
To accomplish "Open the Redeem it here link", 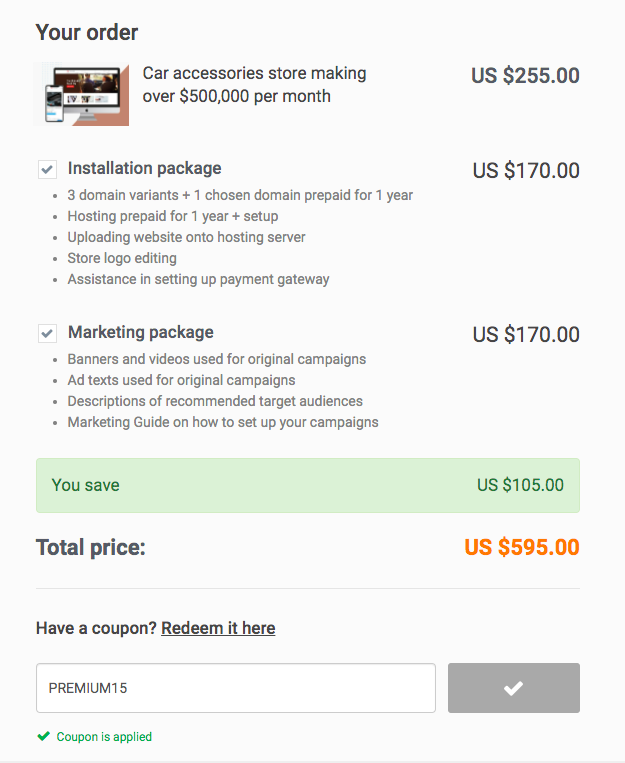I will [x=218, y=628].
